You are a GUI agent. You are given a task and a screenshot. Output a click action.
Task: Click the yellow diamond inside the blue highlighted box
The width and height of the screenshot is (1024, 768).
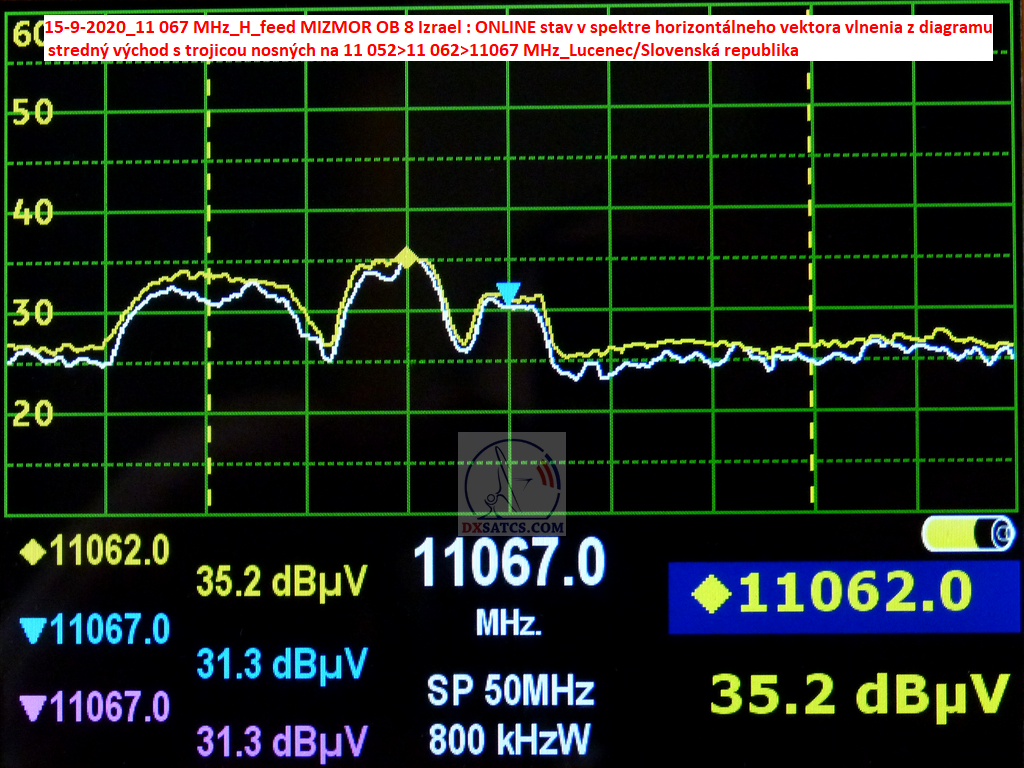click(713, 595)
